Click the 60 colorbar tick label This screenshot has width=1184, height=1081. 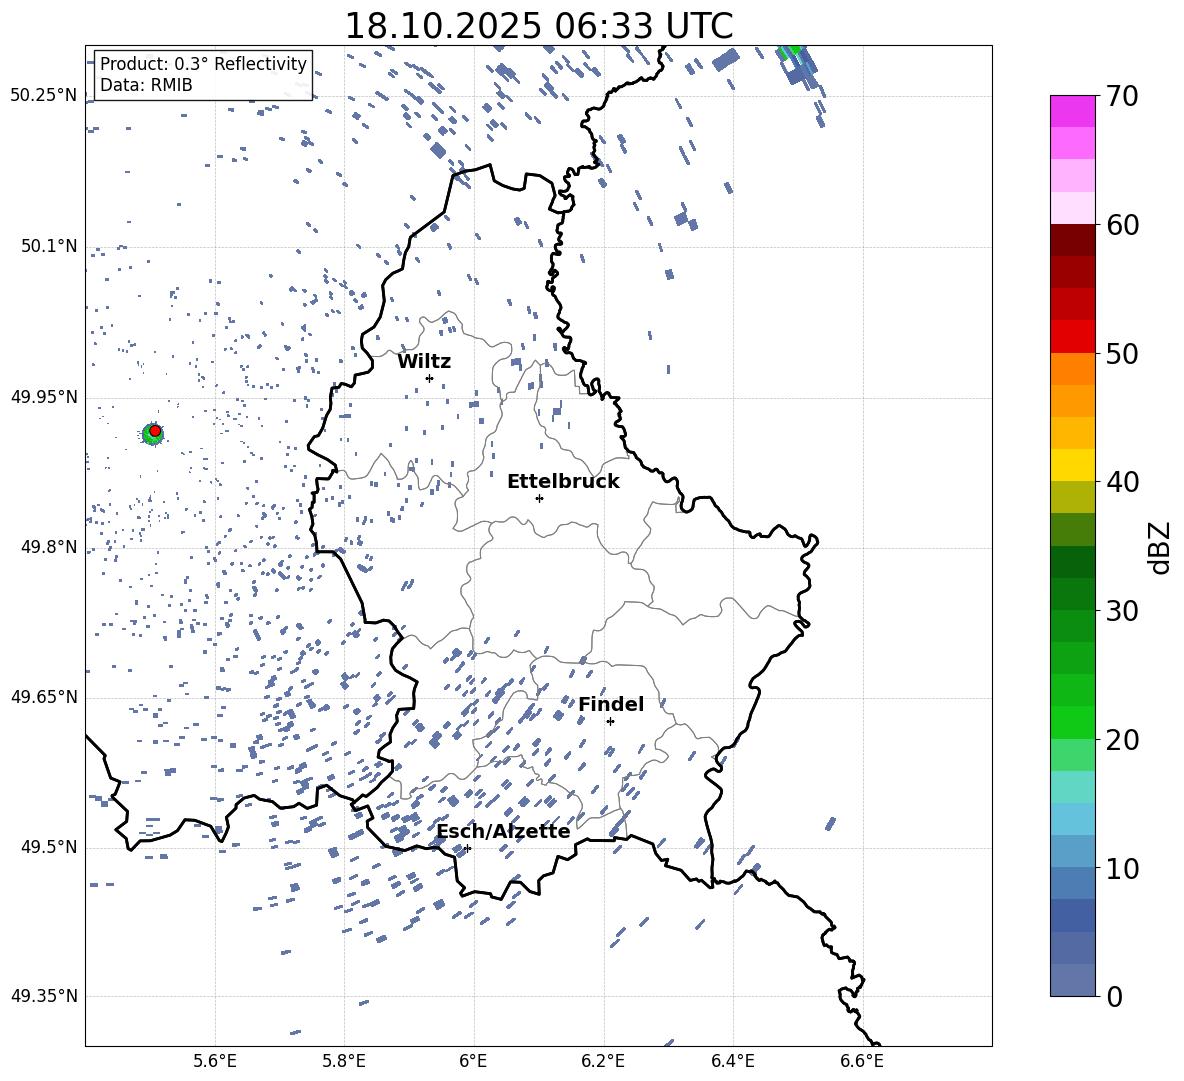[1122, 225]
